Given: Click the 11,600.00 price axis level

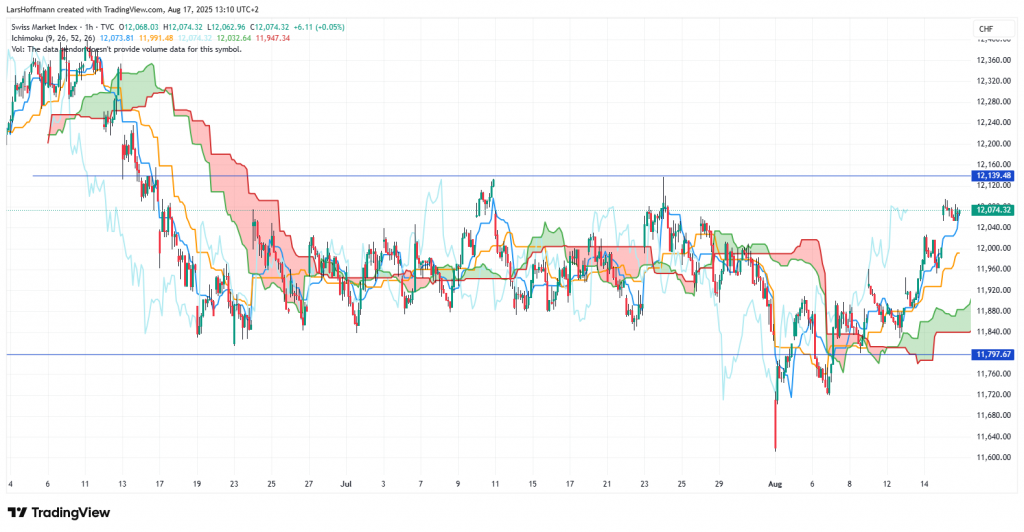Looking at the screenshot, I should coord(994,457).
